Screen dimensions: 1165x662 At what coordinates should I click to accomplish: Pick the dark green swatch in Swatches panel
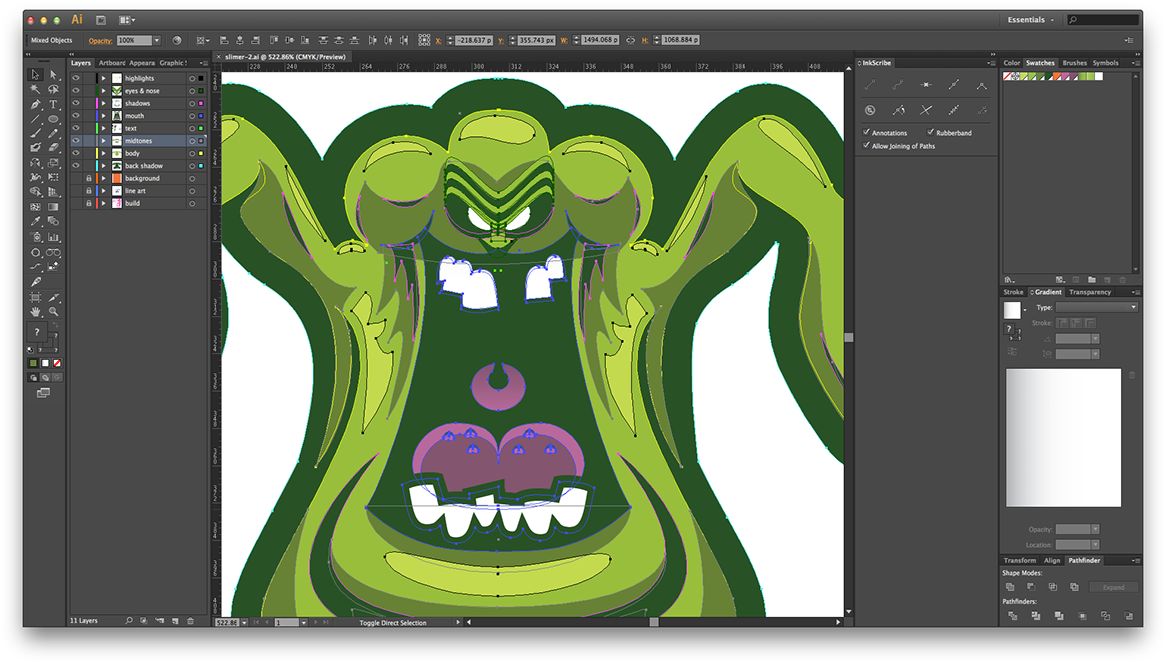[1049, 74]
